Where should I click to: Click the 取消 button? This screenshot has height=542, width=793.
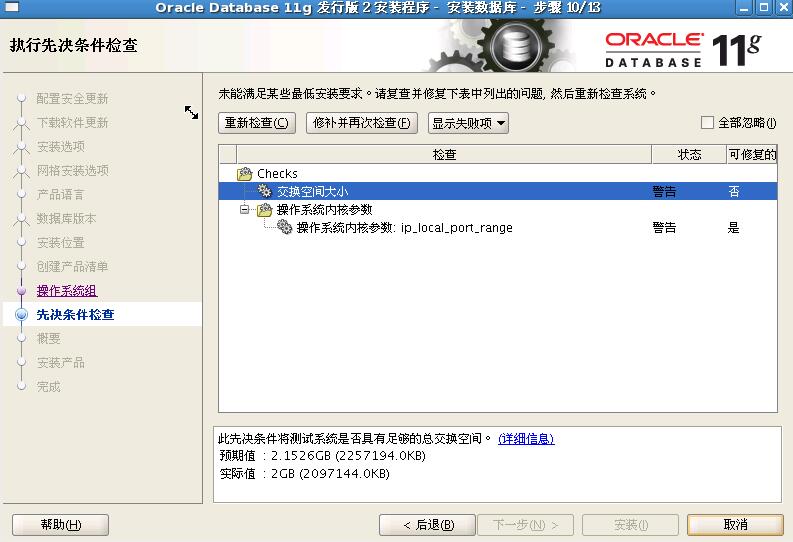(735, 525)
